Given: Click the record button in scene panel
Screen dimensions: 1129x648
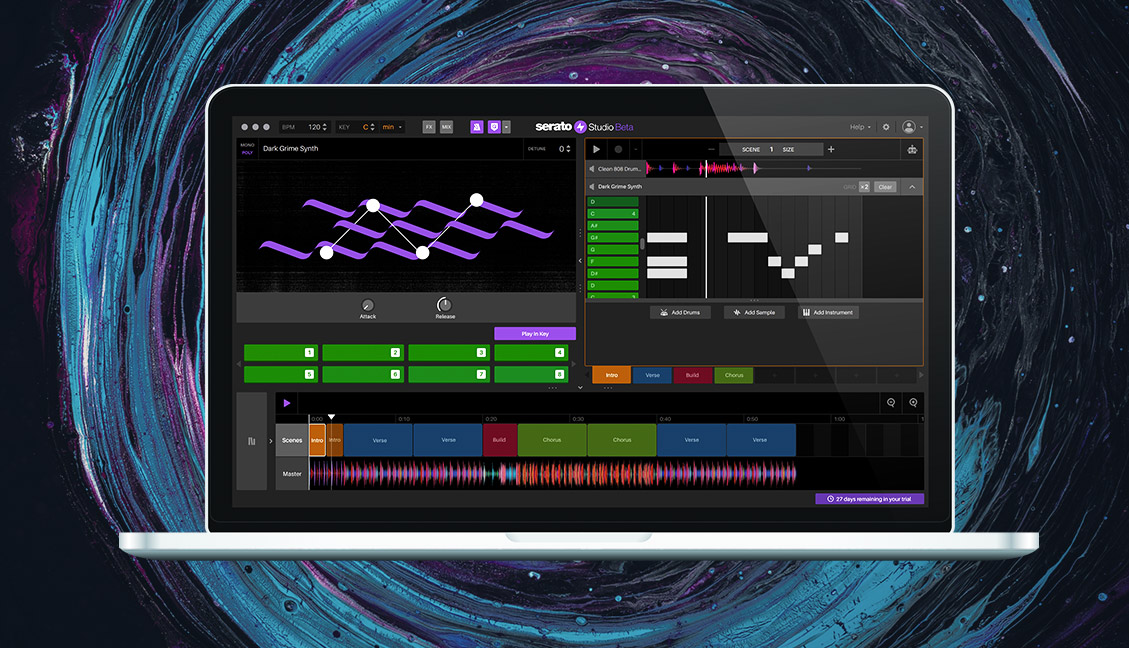Looking at the screenshot, I should (618, 150).
